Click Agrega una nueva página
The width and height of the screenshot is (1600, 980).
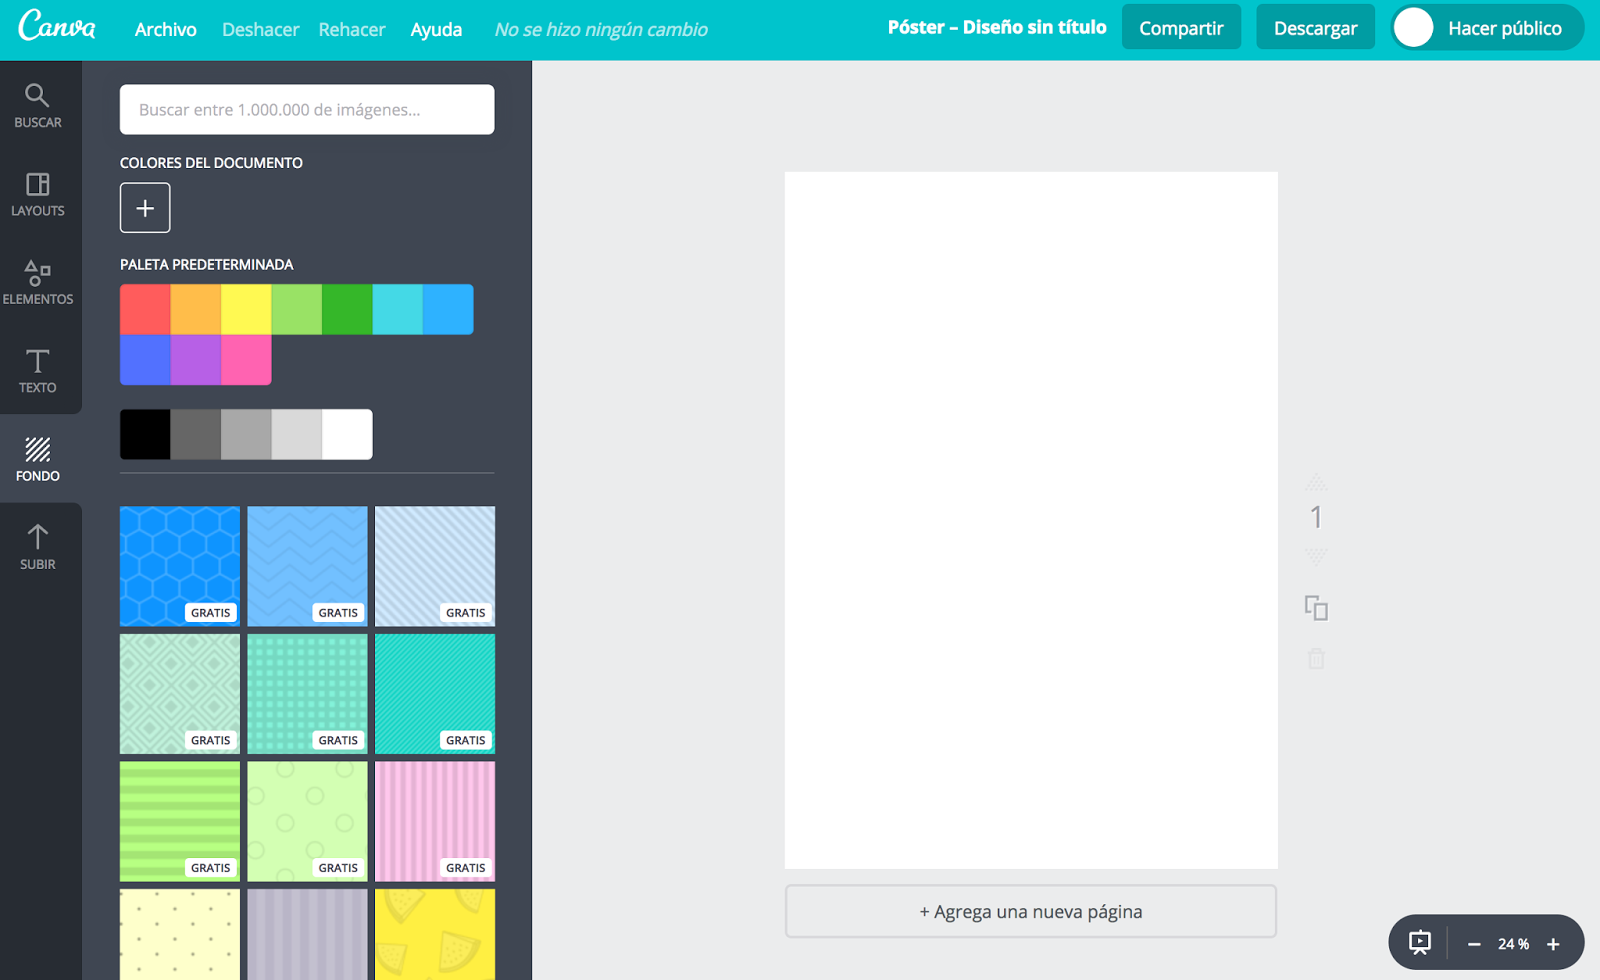(1030, 911)
